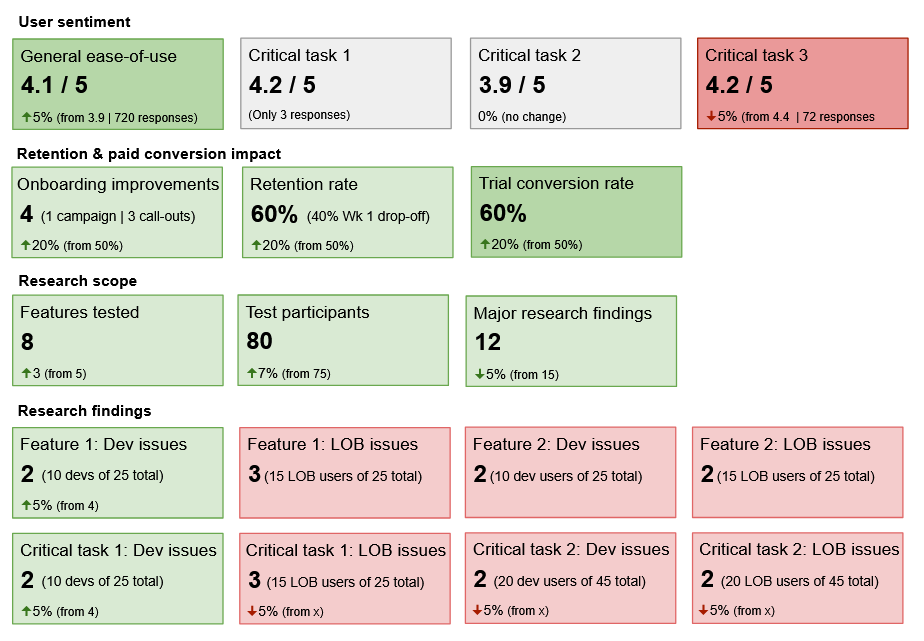
Task: Select the Critical task 2: LOB issues card
Action: point(799,578)
